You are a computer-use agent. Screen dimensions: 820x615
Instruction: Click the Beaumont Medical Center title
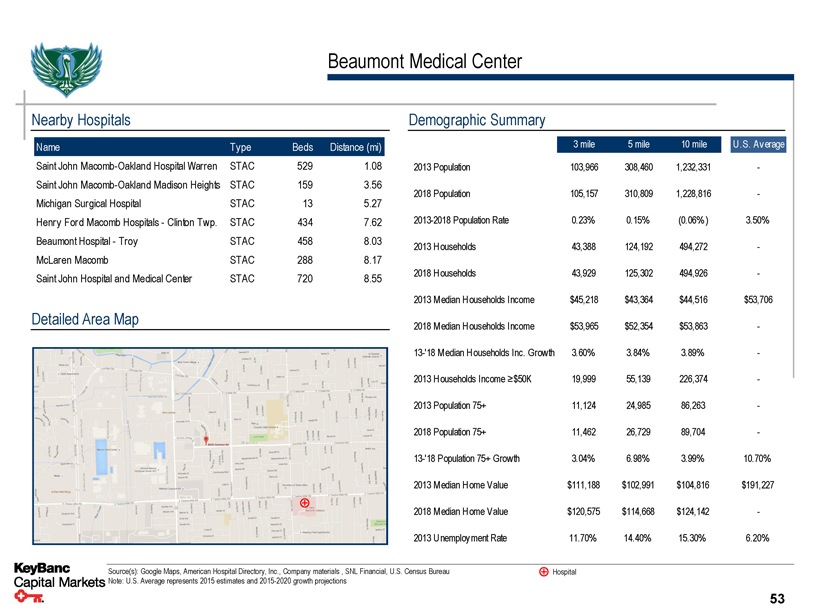(x=424, y=62)
